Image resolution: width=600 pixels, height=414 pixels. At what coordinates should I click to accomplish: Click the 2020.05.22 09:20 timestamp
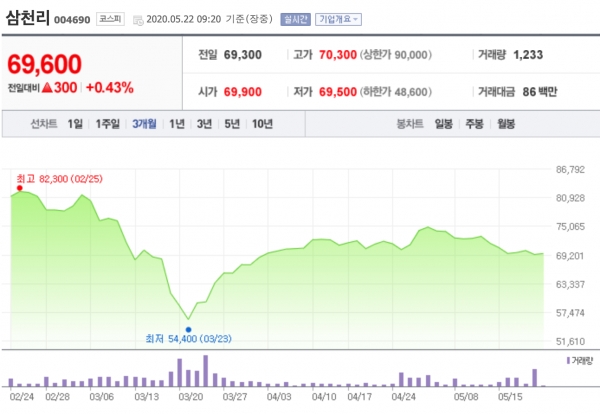(184, 19)
